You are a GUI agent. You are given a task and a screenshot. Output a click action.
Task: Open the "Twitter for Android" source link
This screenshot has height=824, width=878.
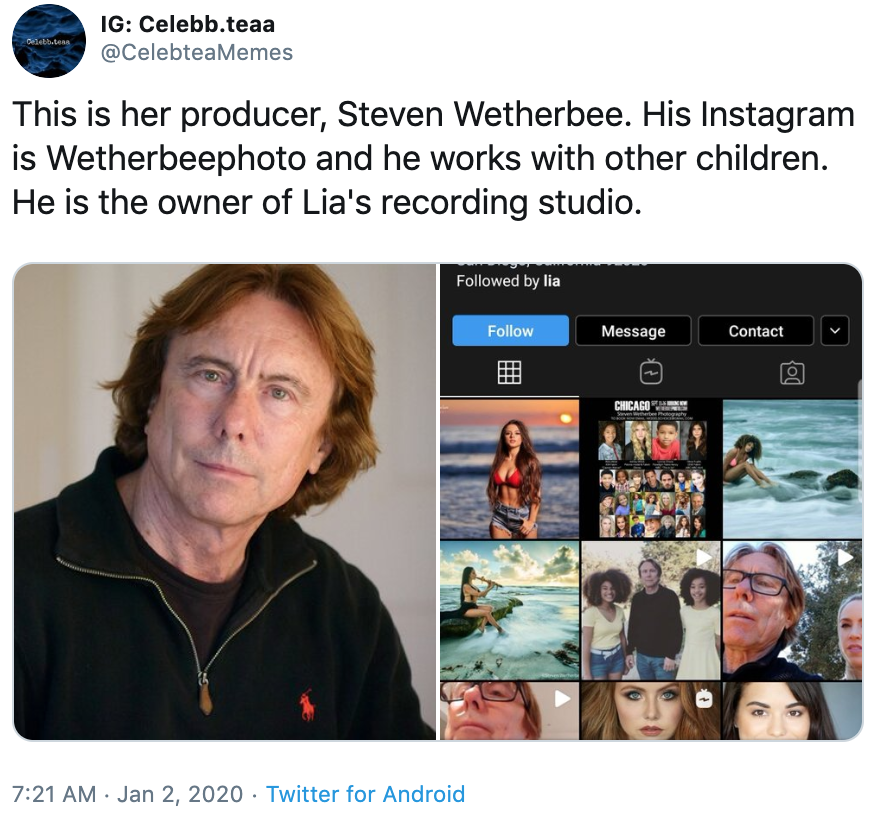(365, 794)
